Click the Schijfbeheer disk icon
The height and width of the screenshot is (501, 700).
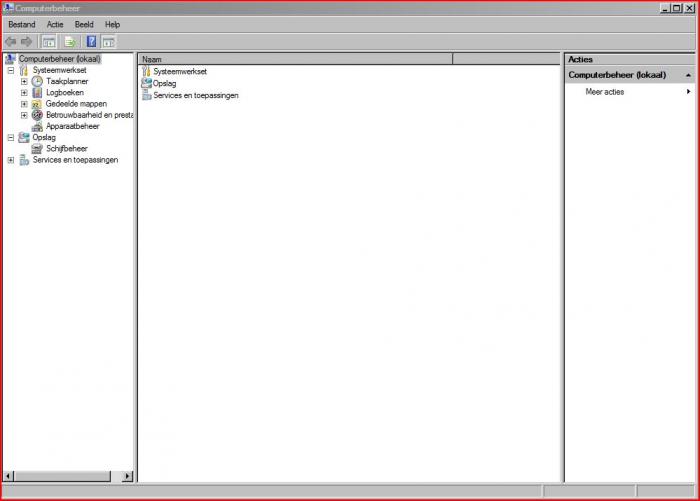(38, 149)
